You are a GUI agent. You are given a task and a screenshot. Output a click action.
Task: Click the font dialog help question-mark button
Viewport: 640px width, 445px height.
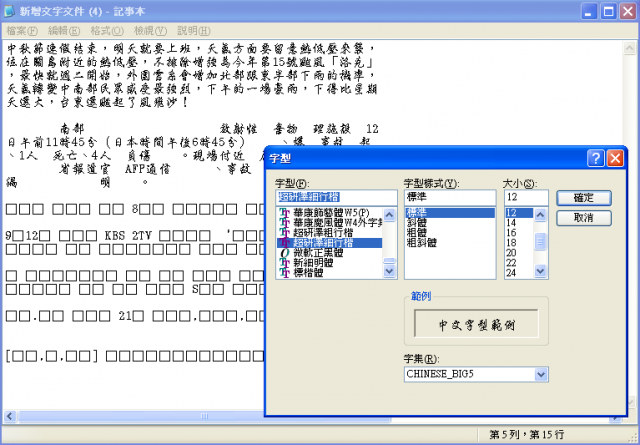click(x=596, y=158)
